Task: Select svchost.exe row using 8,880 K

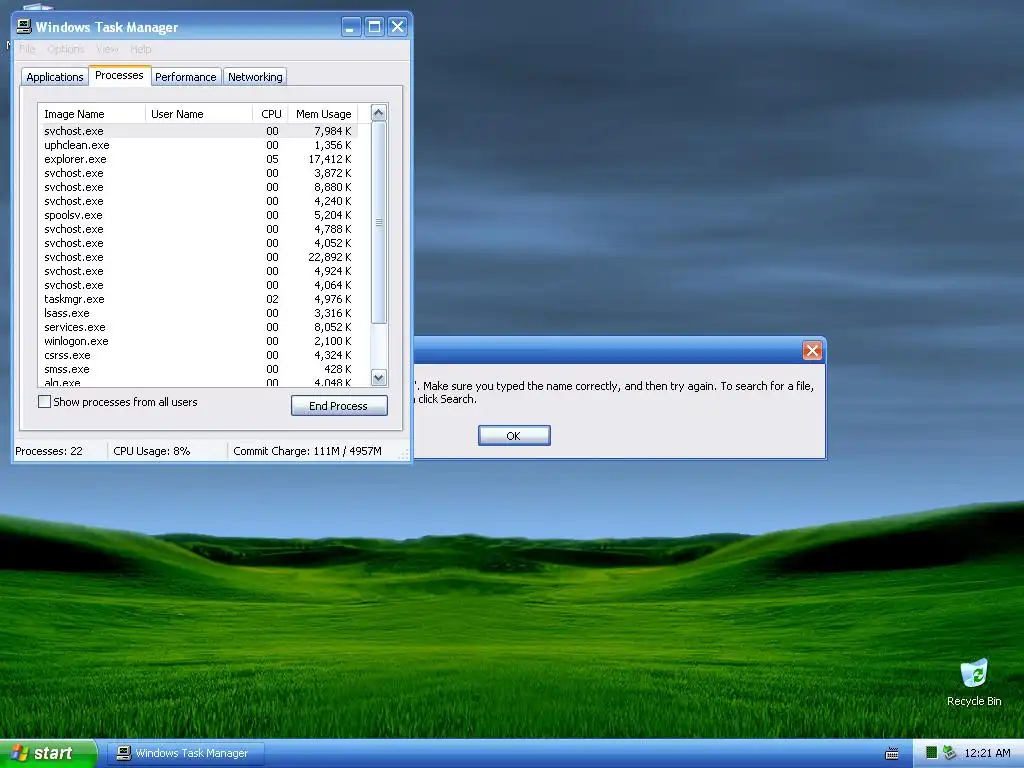Action: point(198,187)
